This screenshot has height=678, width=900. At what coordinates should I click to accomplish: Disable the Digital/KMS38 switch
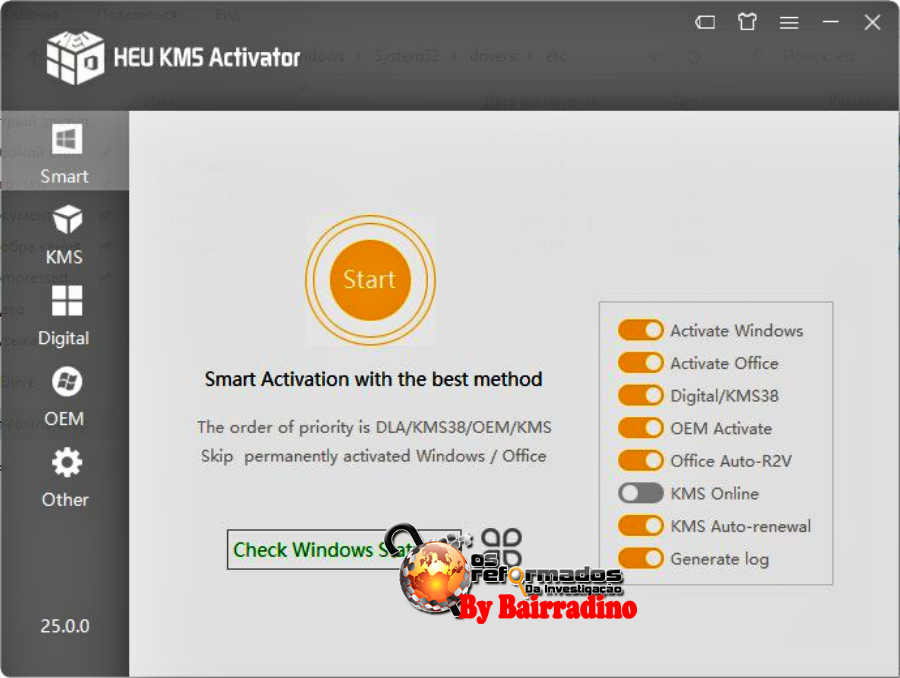tap(641, 396)
